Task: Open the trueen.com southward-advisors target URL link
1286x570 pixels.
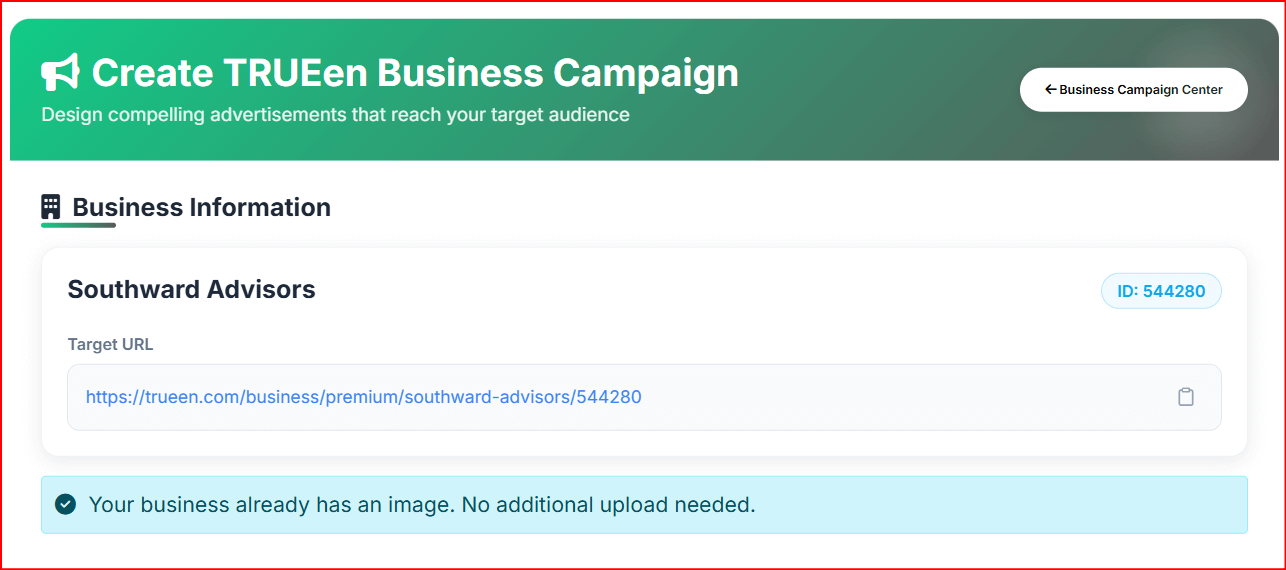Action: (x=364, y=397)
